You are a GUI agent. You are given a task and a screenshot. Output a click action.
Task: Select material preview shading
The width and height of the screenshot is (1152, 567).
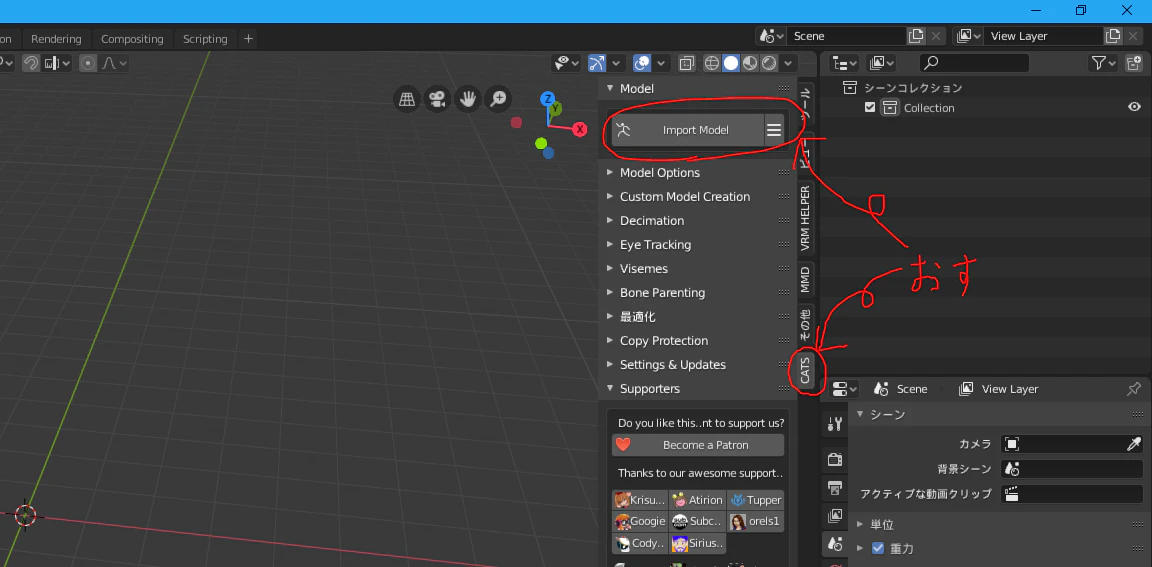749,63
